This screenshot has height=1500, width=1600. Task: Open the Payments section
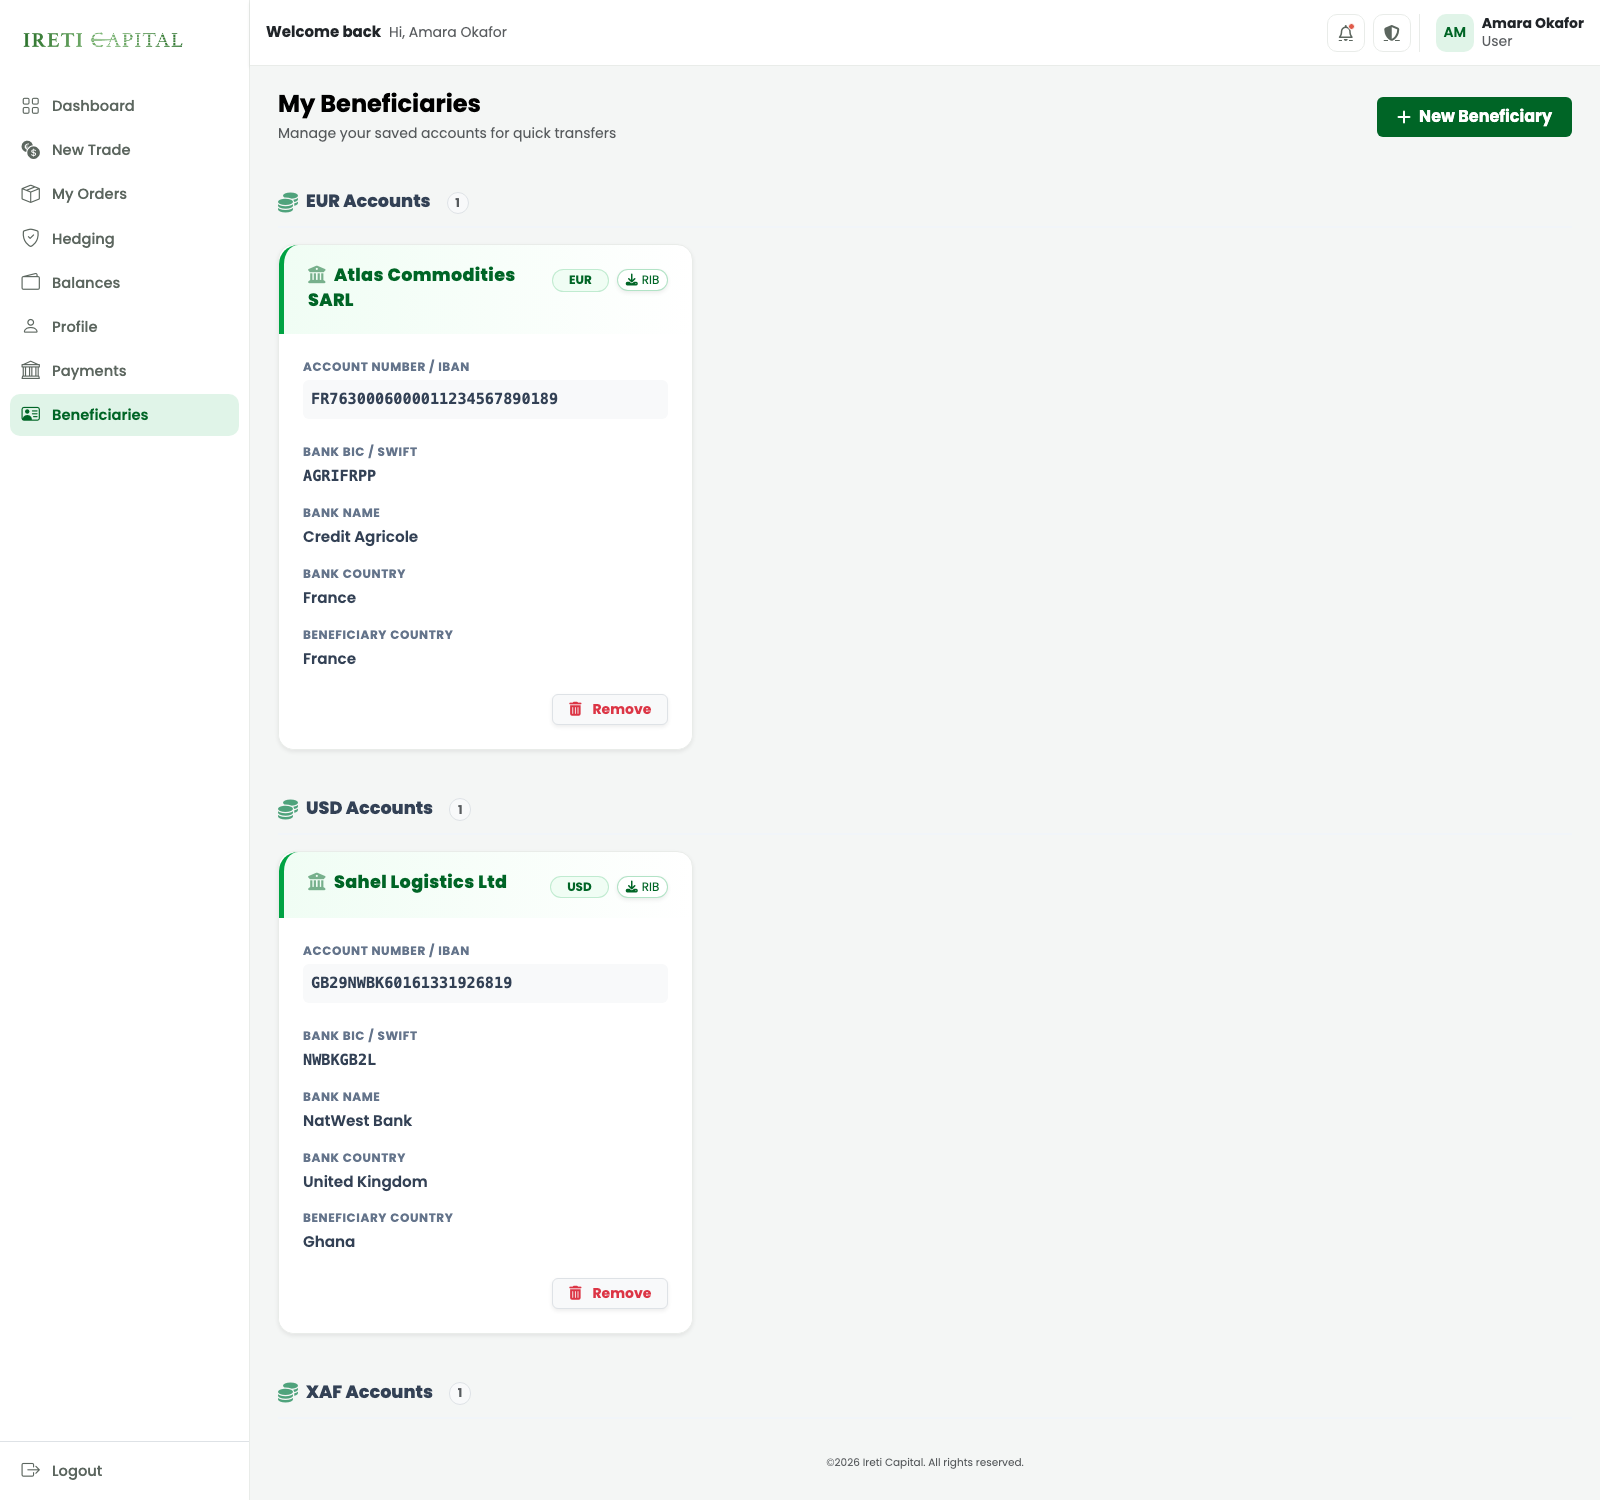[124, 371]
